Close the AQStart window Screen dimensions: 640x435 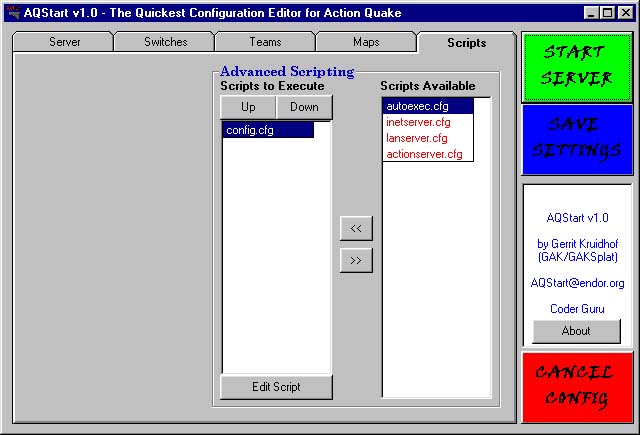625,13
